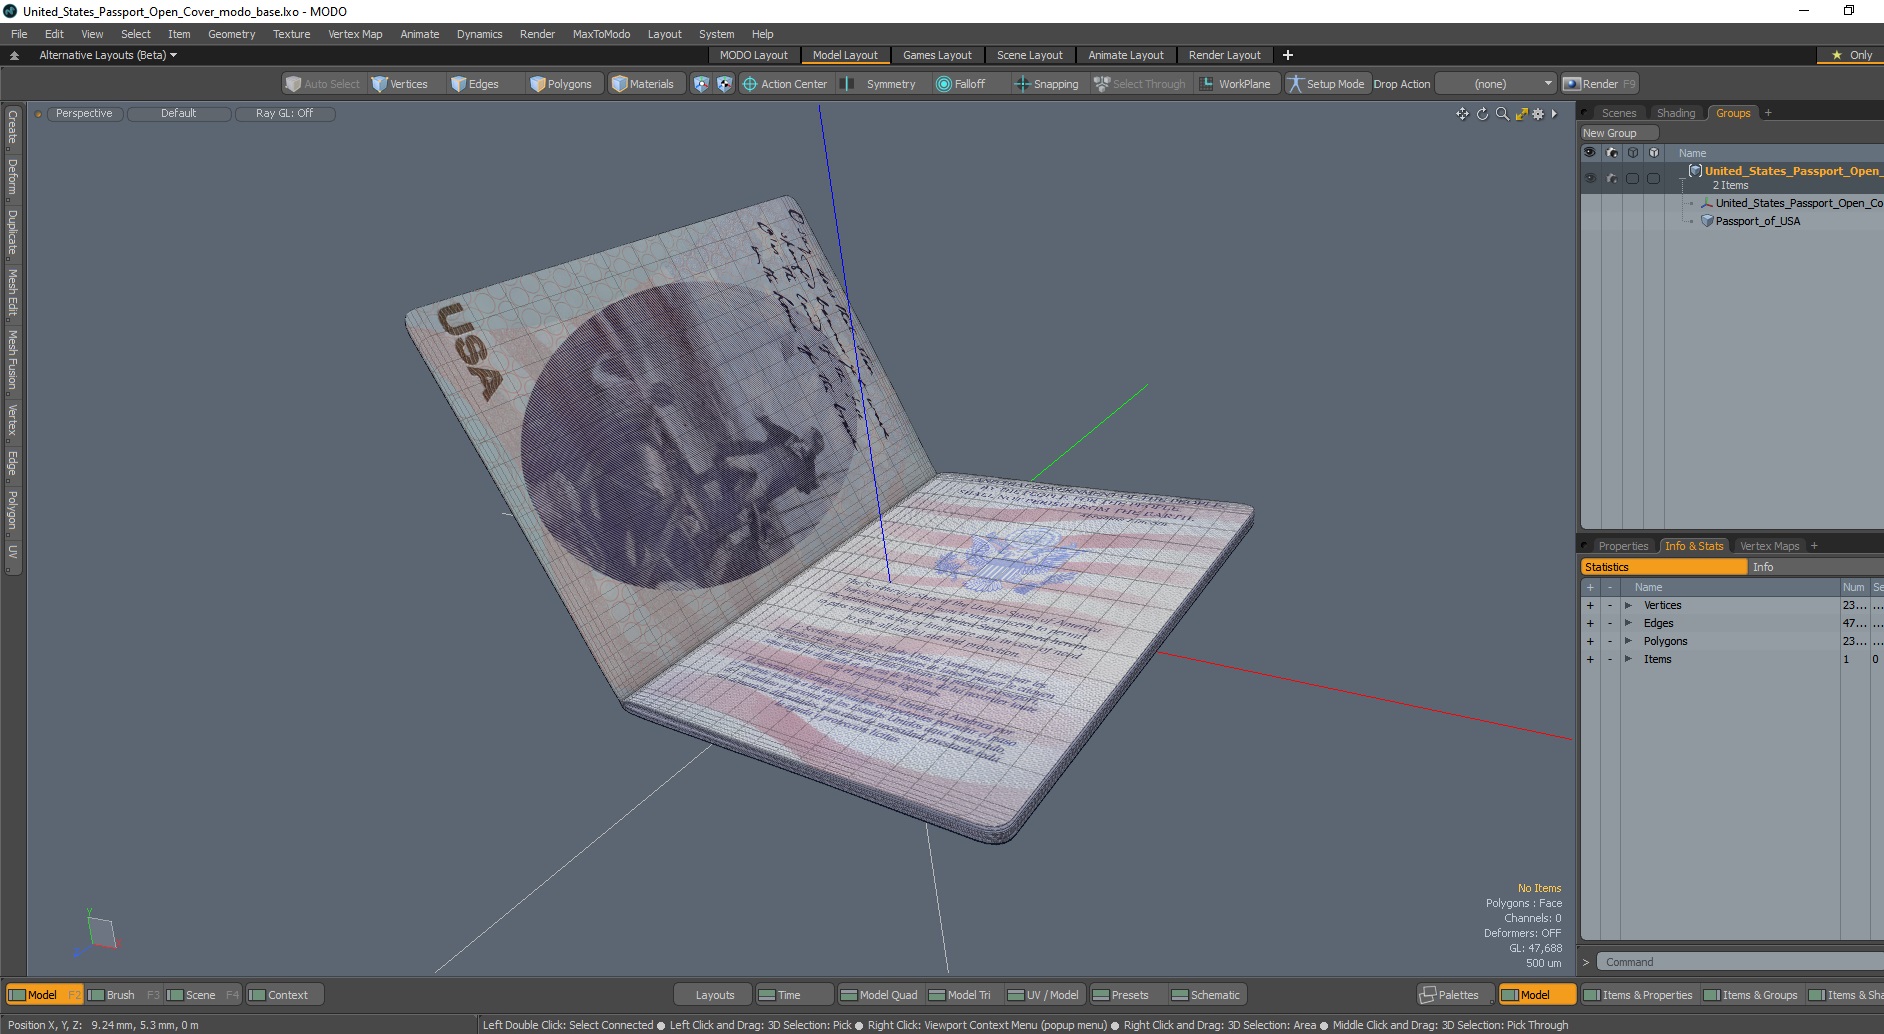Viewport: 1884px width, 1034px height.
Task: Click the Select Through option
Action: (x=1140, y=84)
